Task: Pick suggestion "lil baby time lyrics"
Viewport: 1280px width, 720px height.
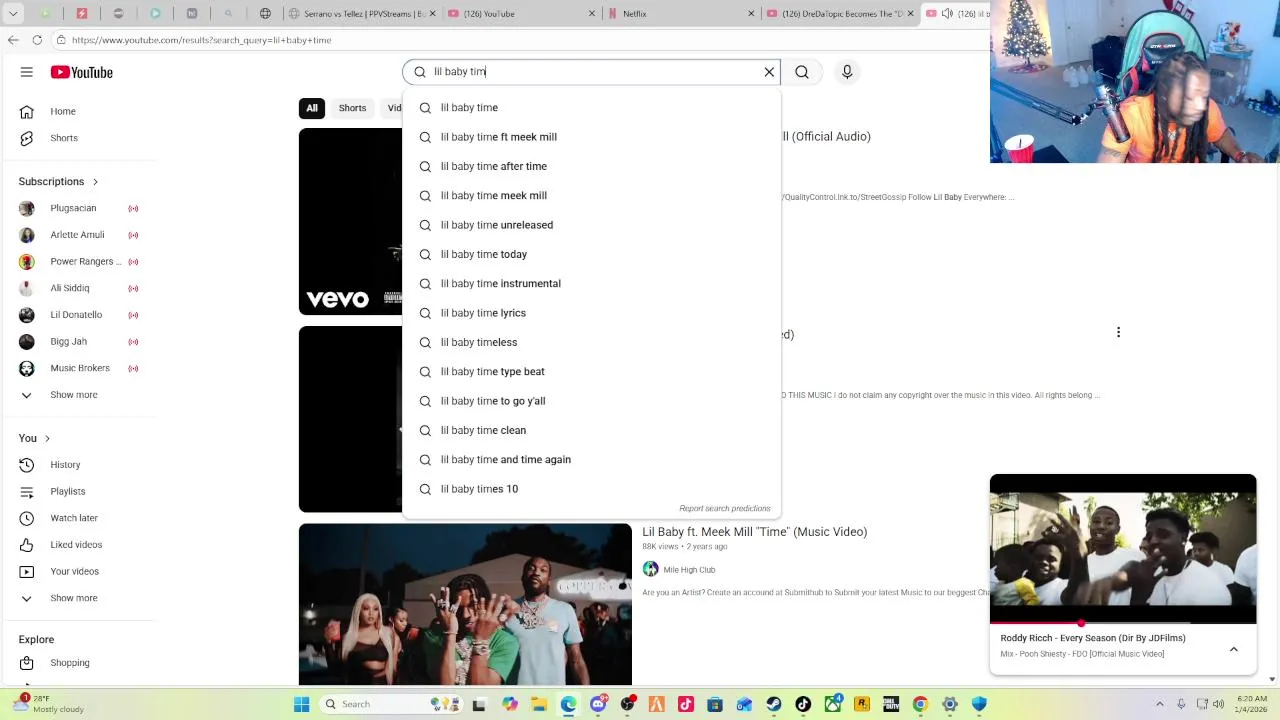Action: pyautogui.click(x=591, y=313)
